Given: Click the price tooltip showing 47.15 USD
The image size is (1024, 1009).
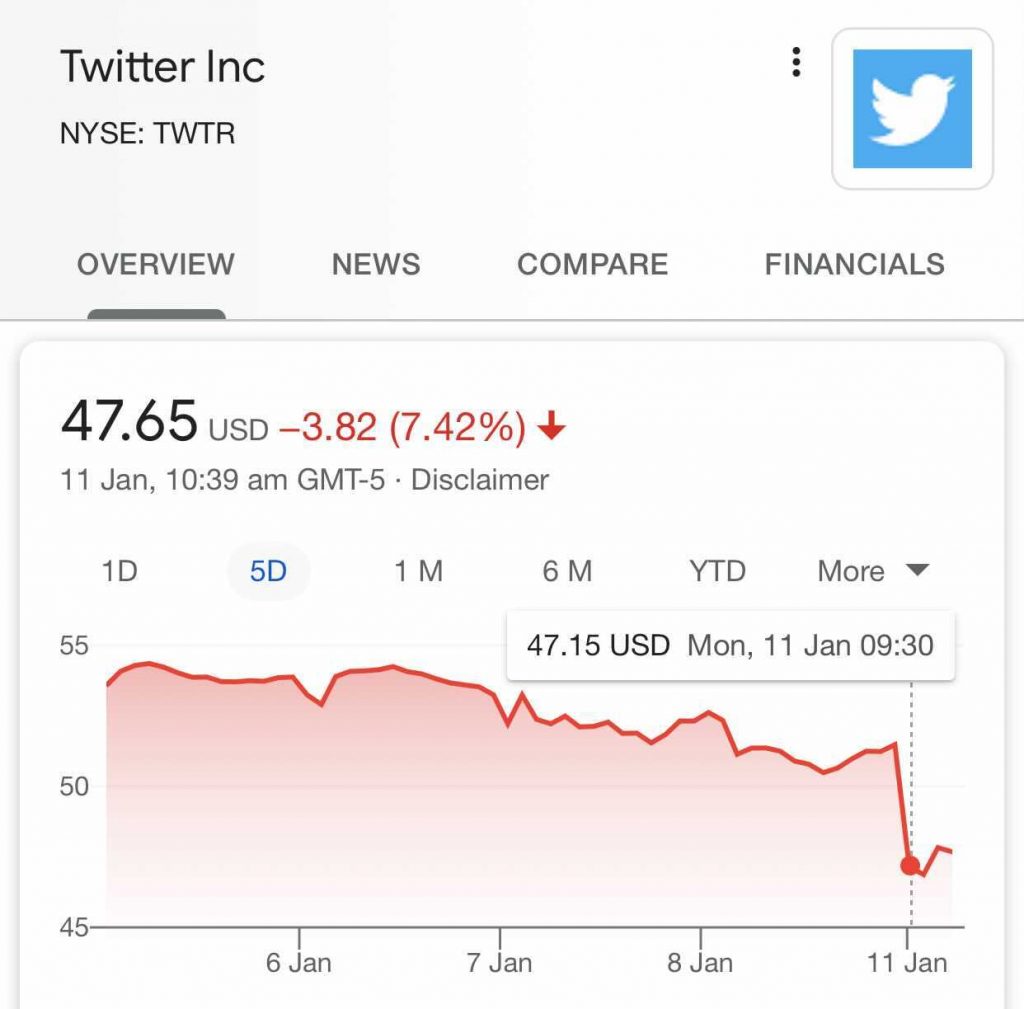Looking at the screenshot, I should pos(728,645).
